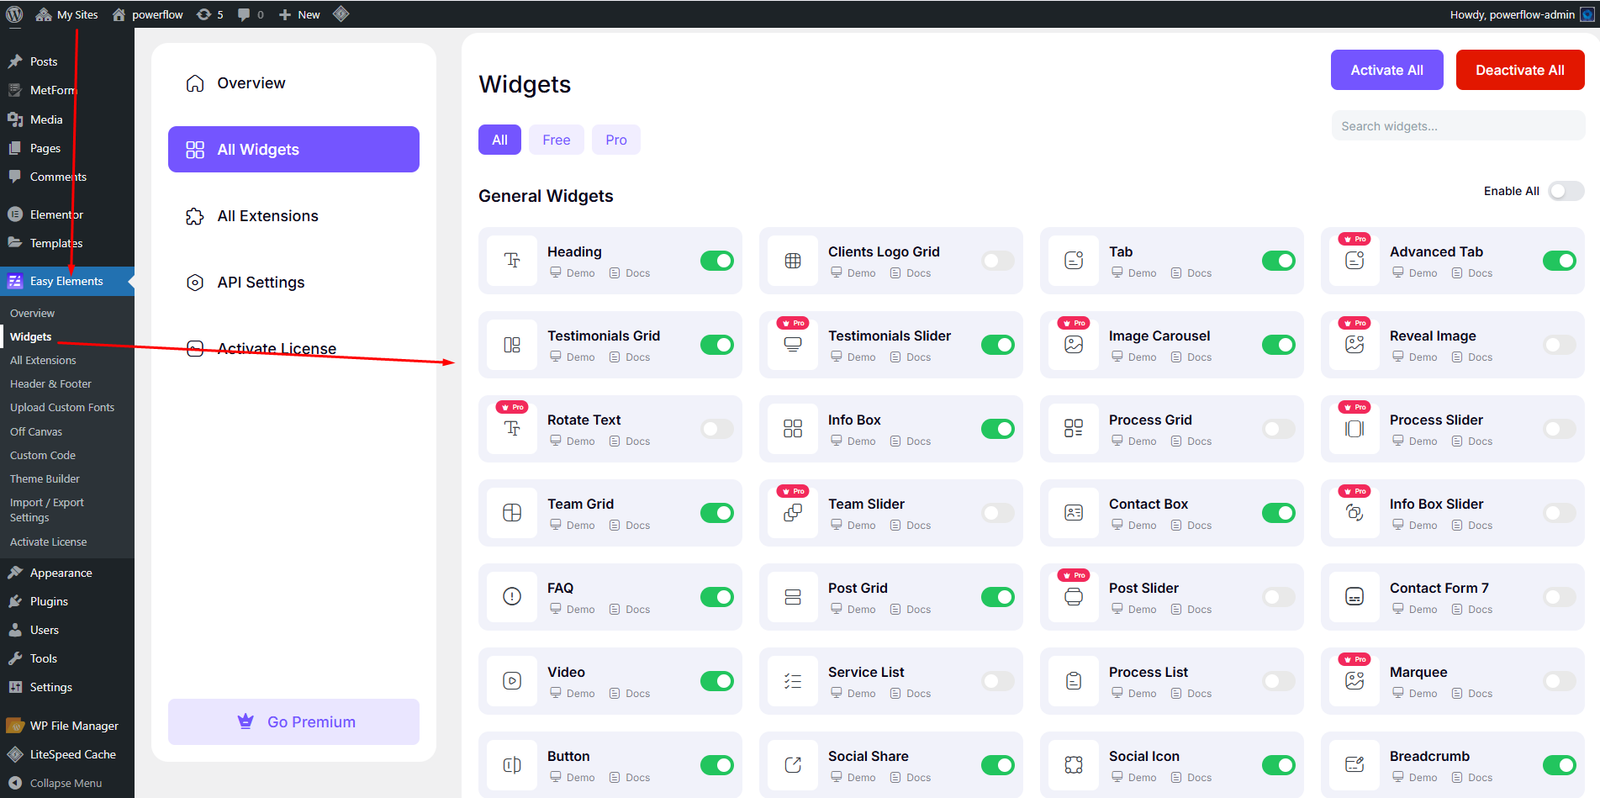
Task: Show the Pro widgets filter tab
Action: (616, 140)
